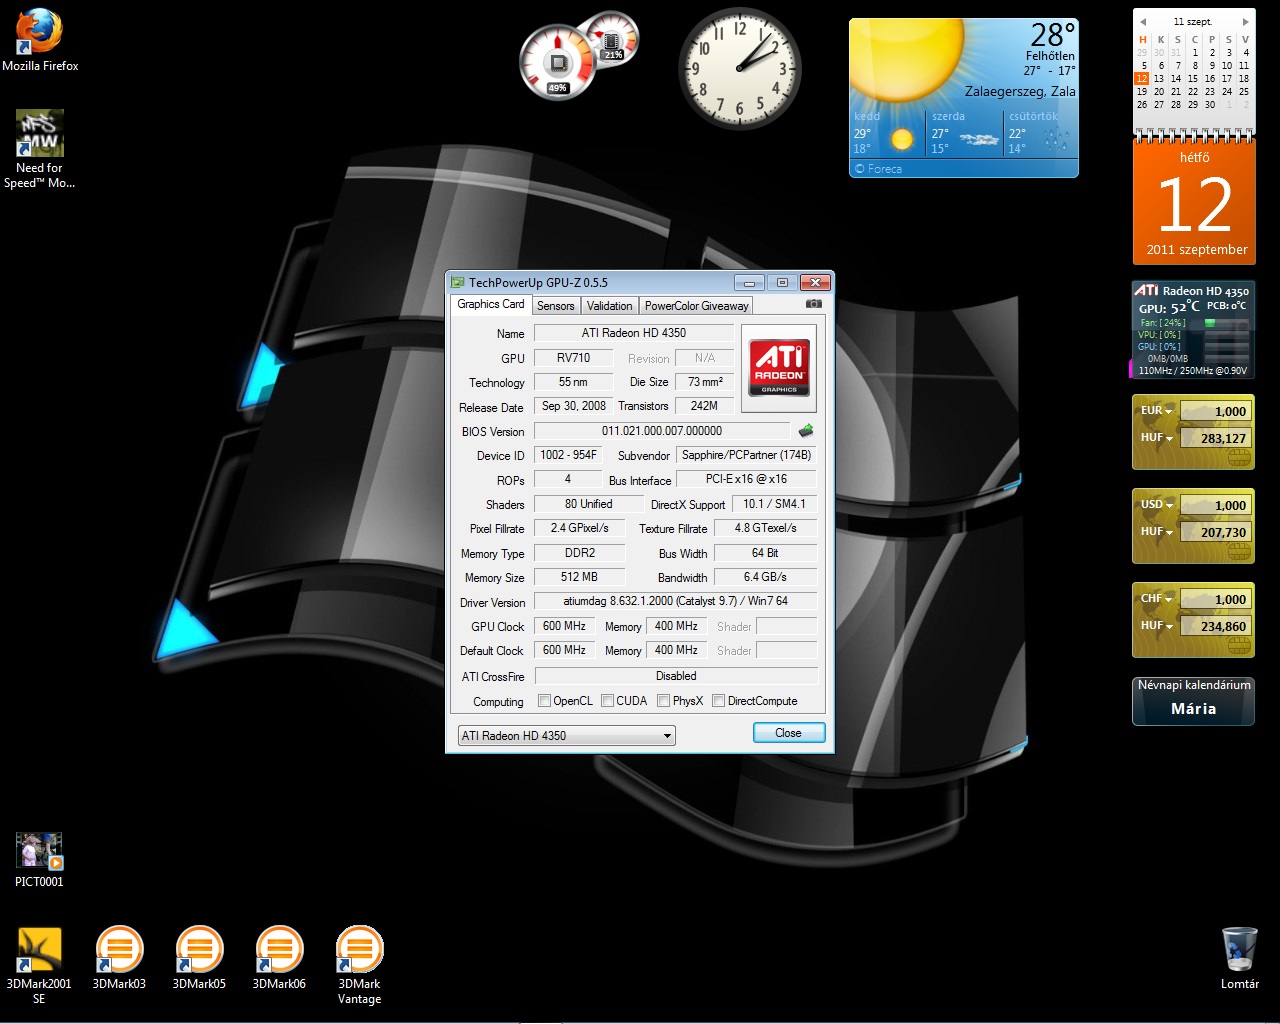The width and height of the screenshot is (1280, 1024).
Task: Click the Close button in GPU-Z
Action: 789,733
